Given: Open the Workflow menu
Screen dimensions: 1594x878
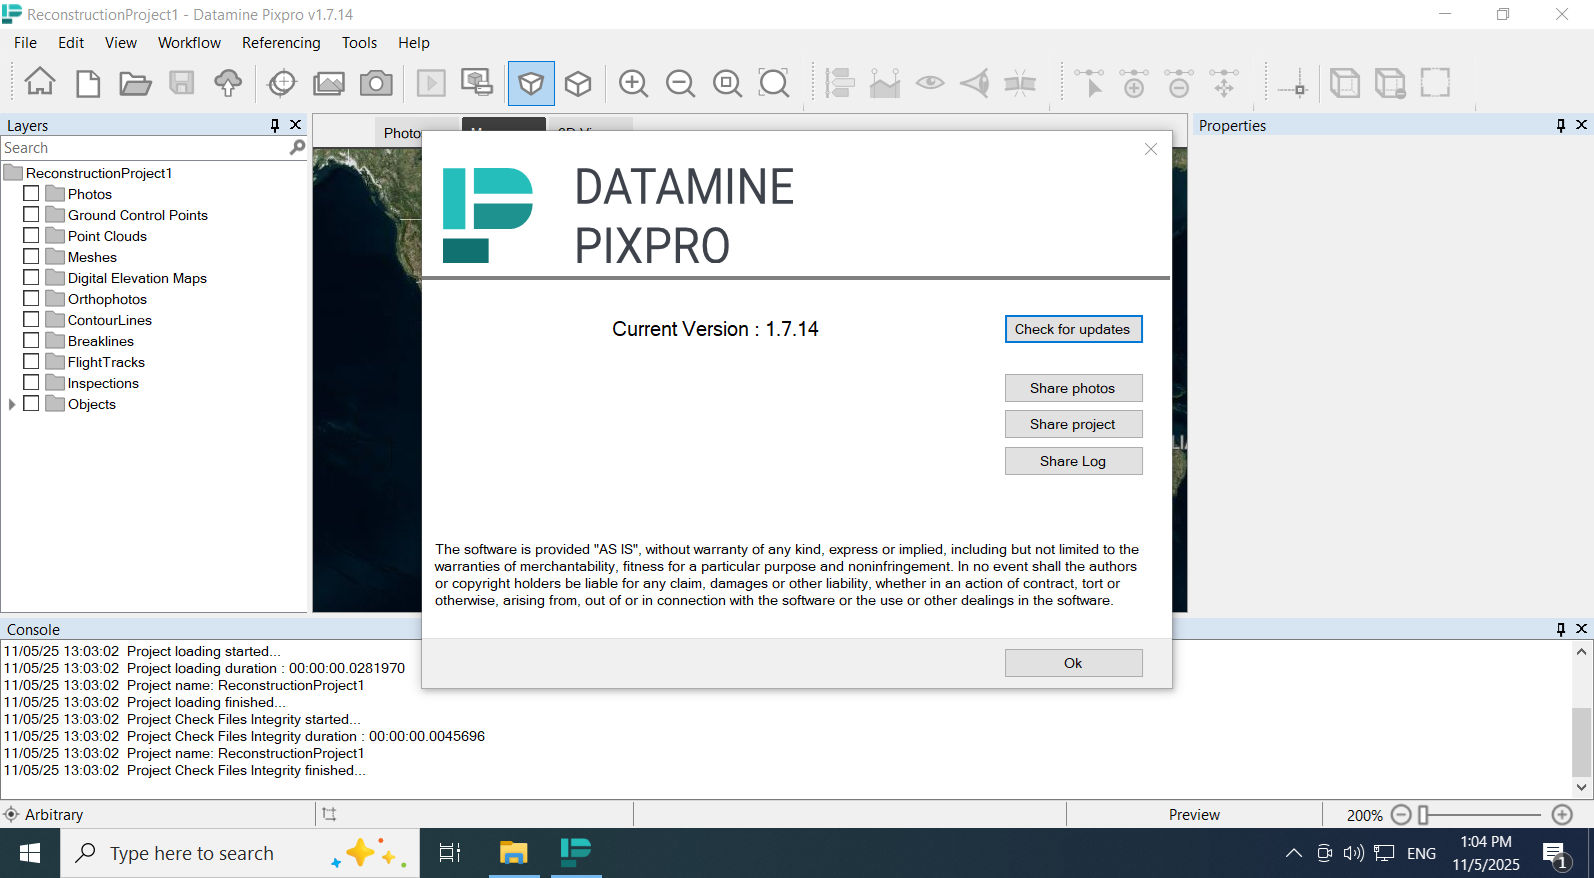Looking at the screenshot, I should [x=189, y=43].
